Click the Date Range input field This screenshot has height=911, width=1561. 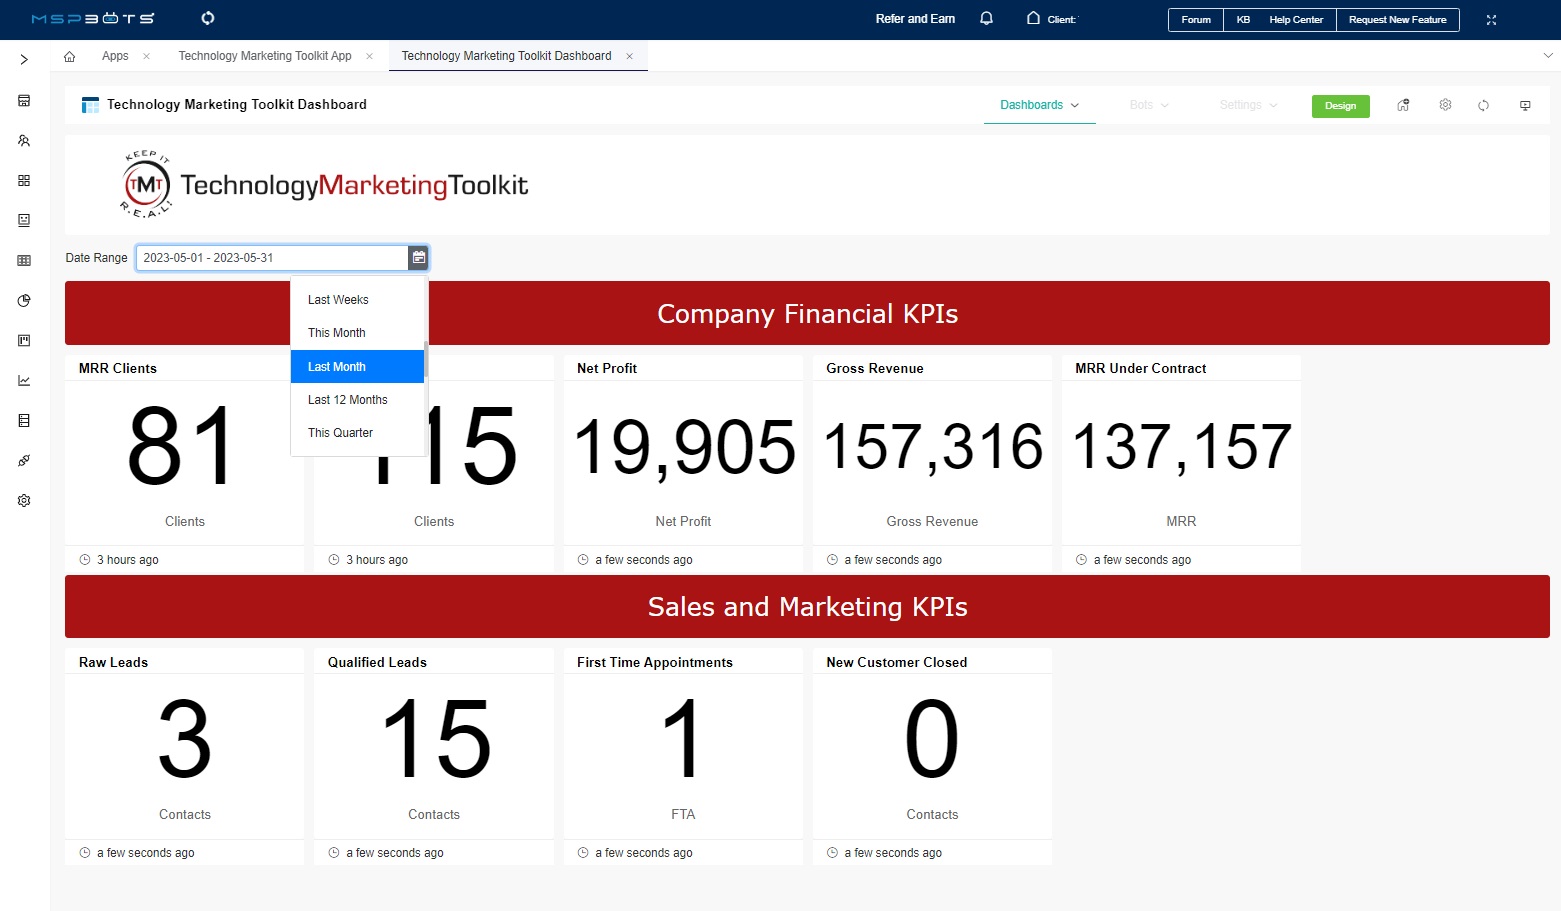click(x=272, y=258)
